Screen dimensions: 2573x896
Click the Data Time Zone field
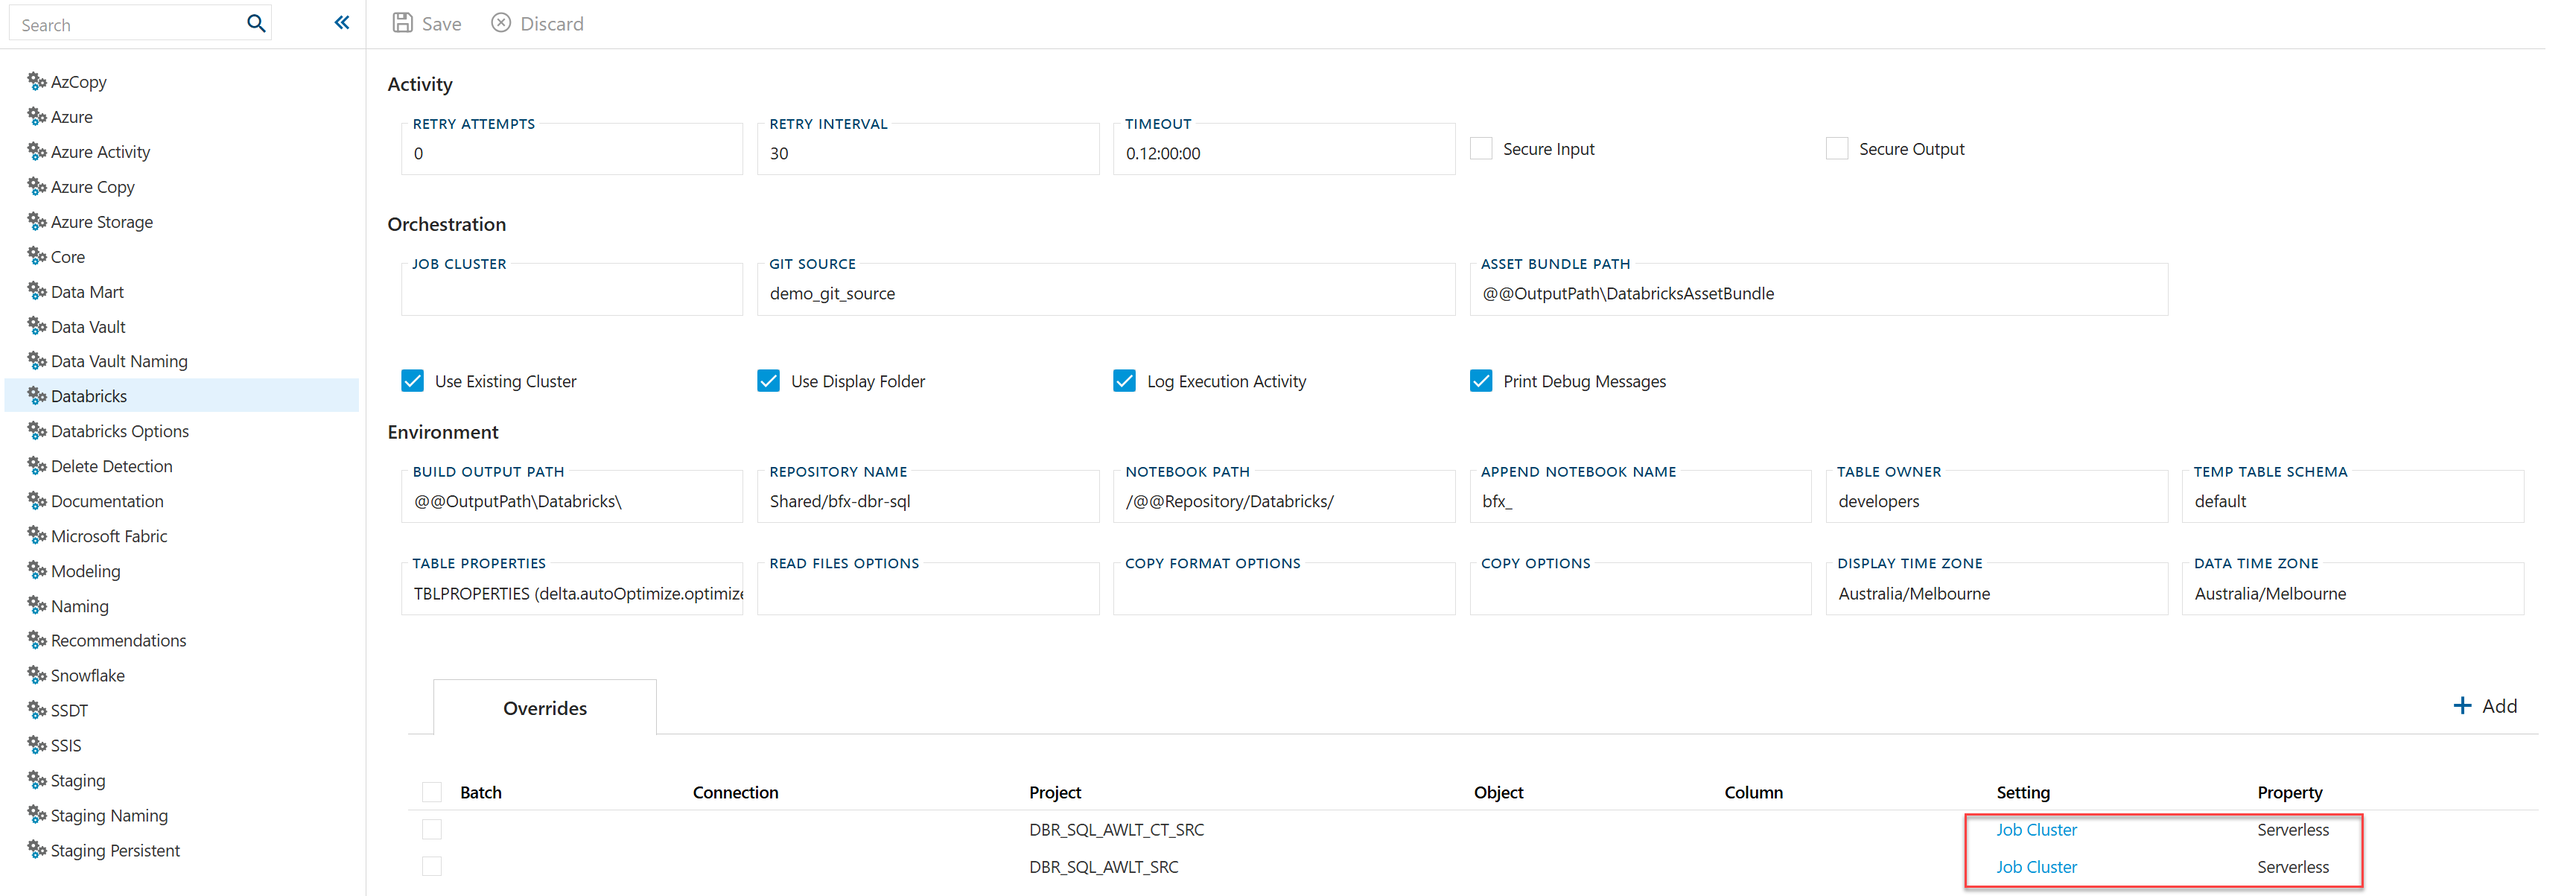(2353, 589)
